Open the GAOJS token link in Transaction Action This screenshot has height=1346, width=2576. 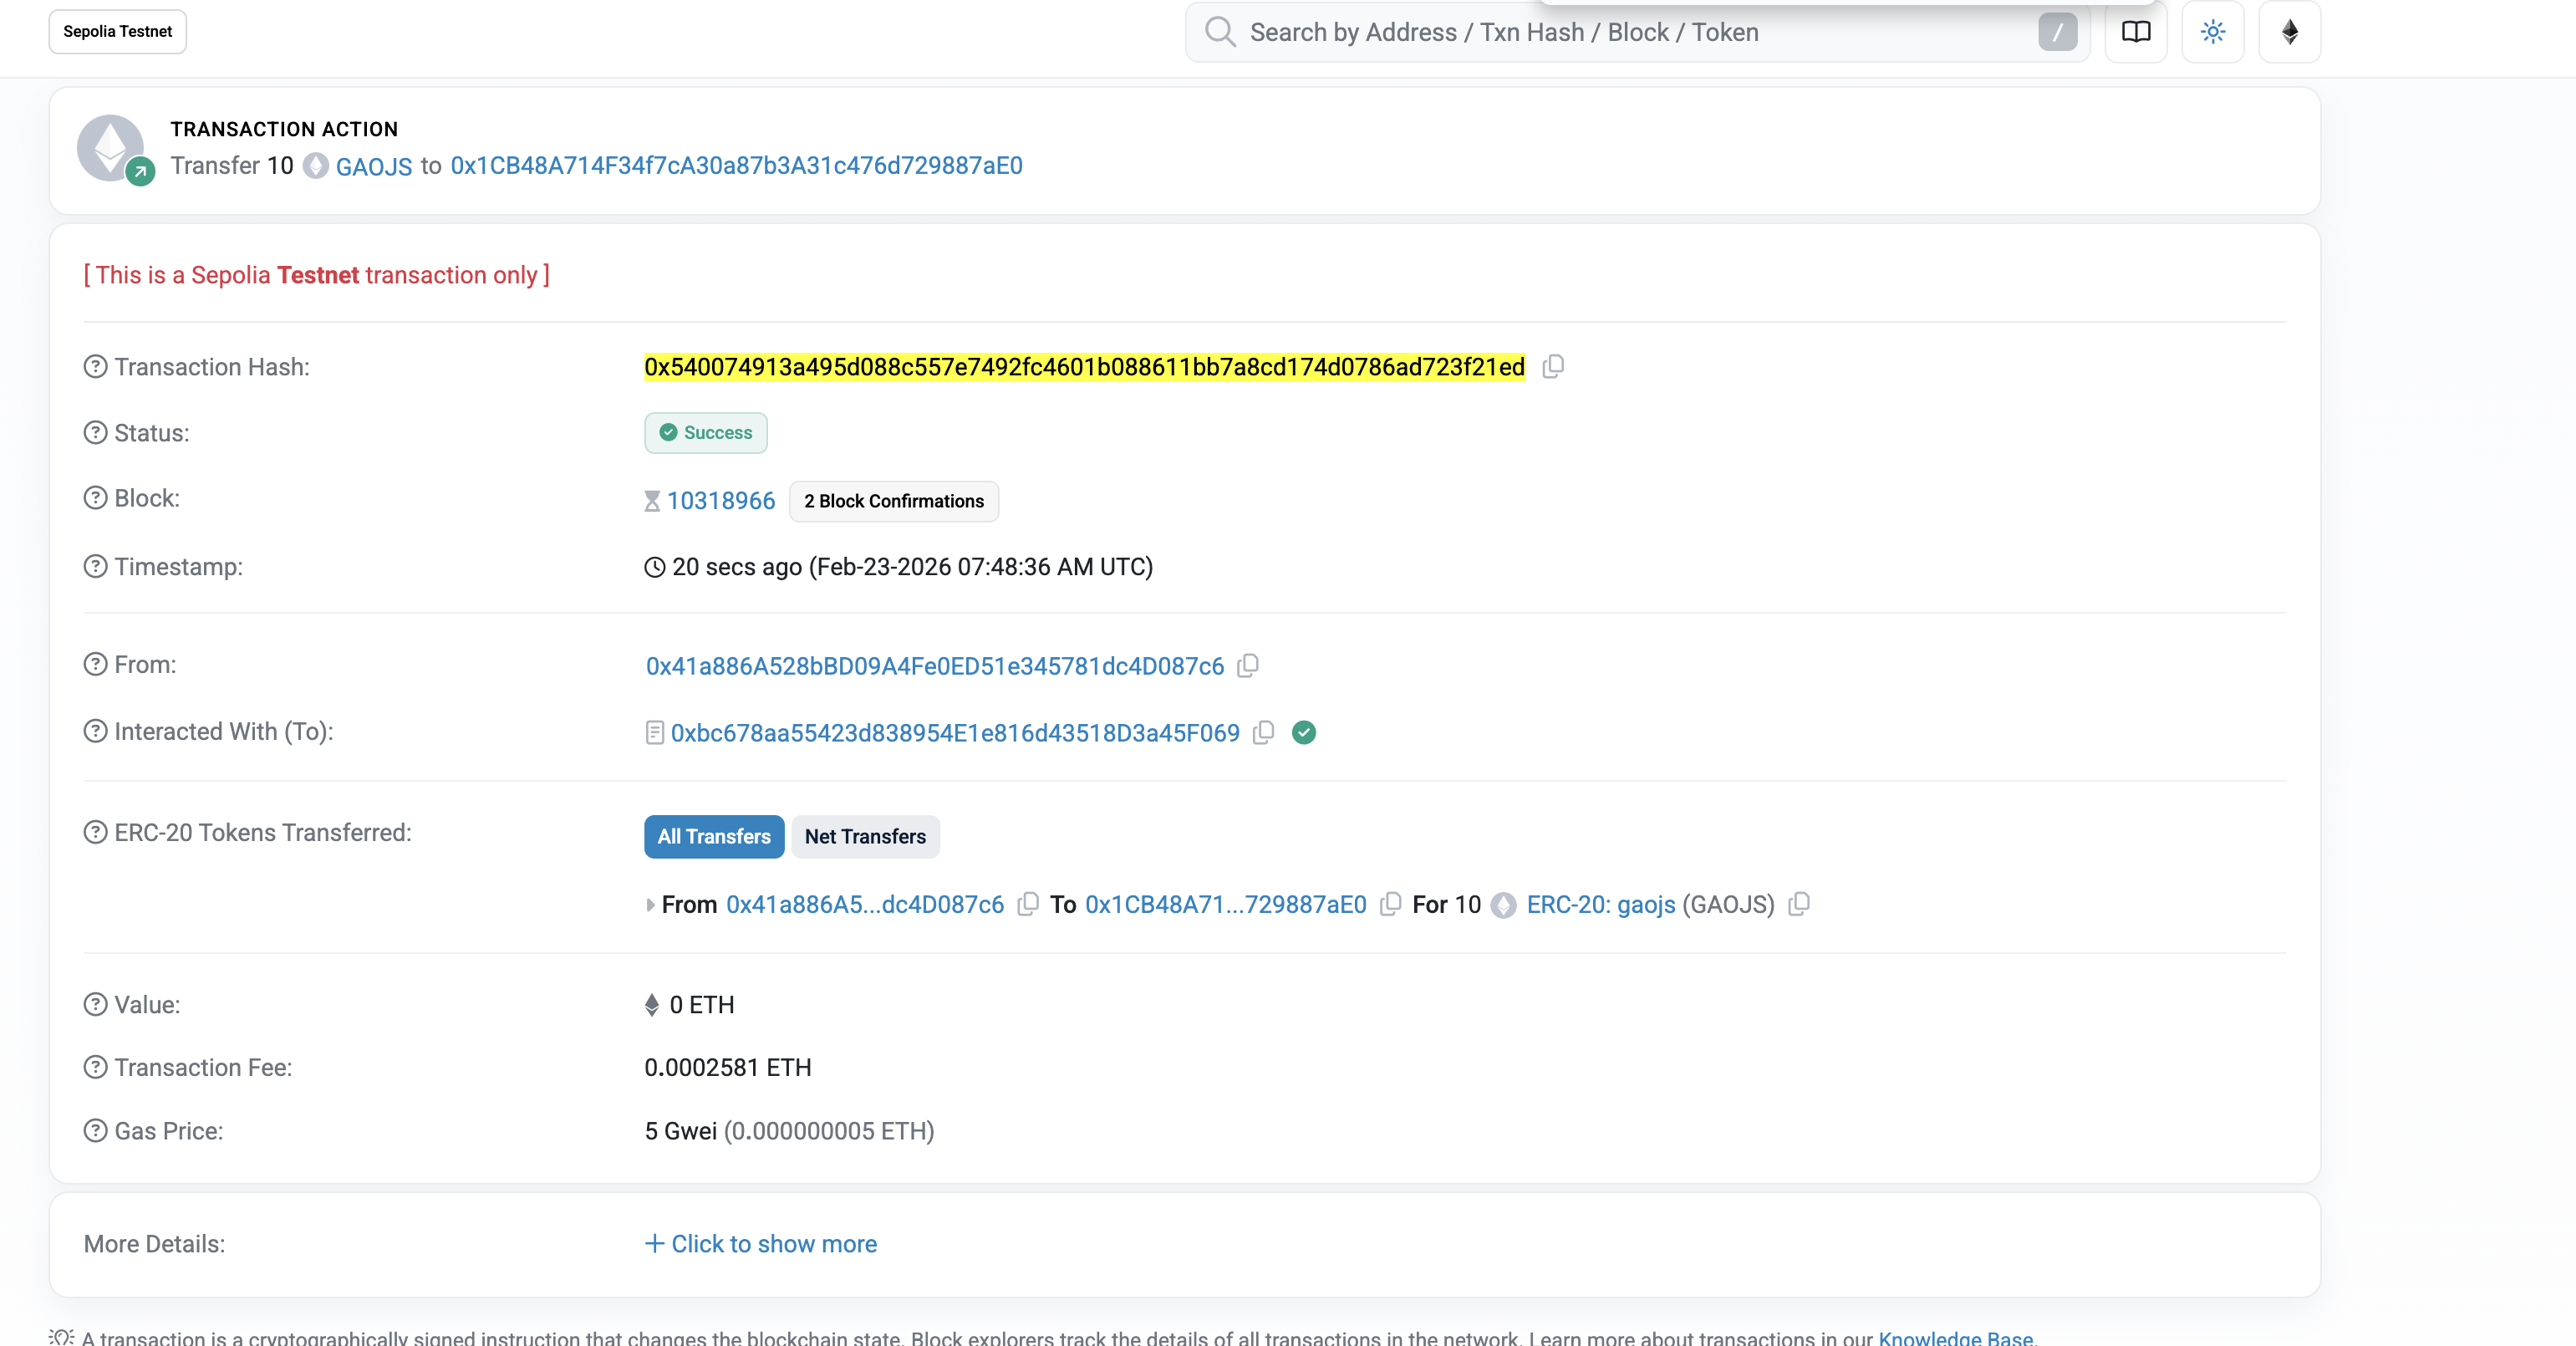point(373,167)
